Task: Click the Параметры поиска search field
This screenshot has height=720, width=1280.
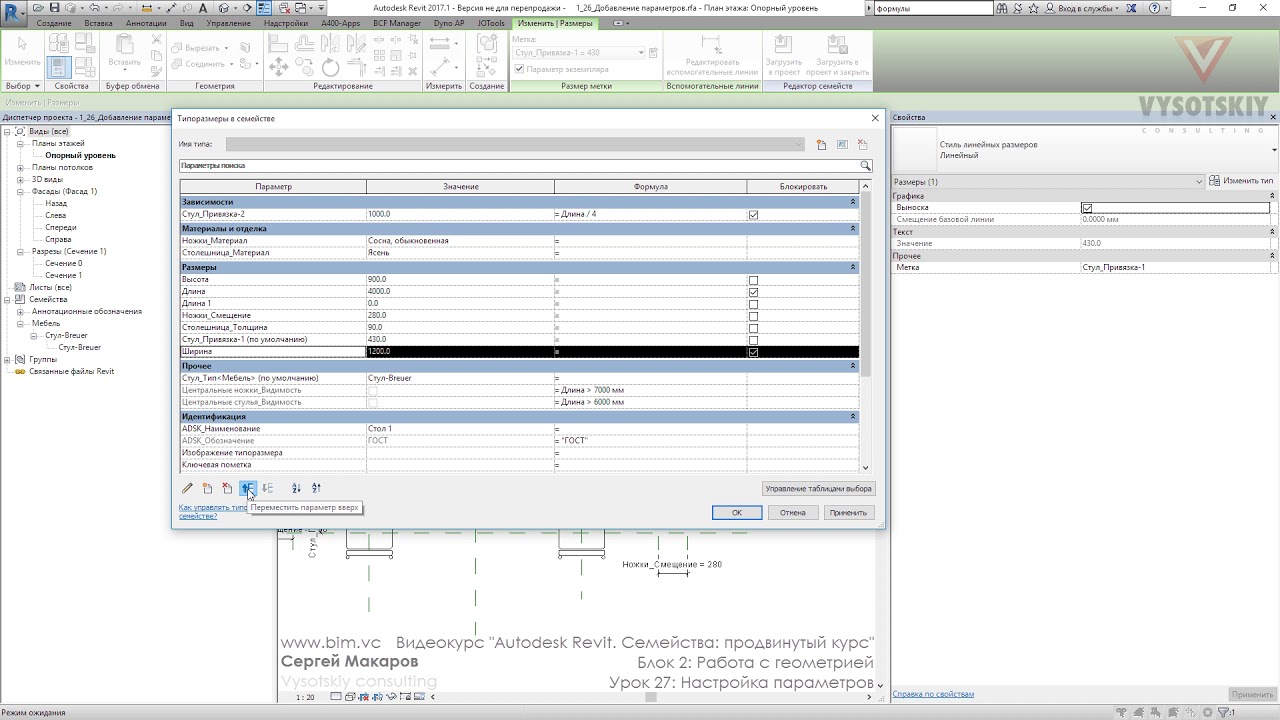Action: click(x=519, y=166)
